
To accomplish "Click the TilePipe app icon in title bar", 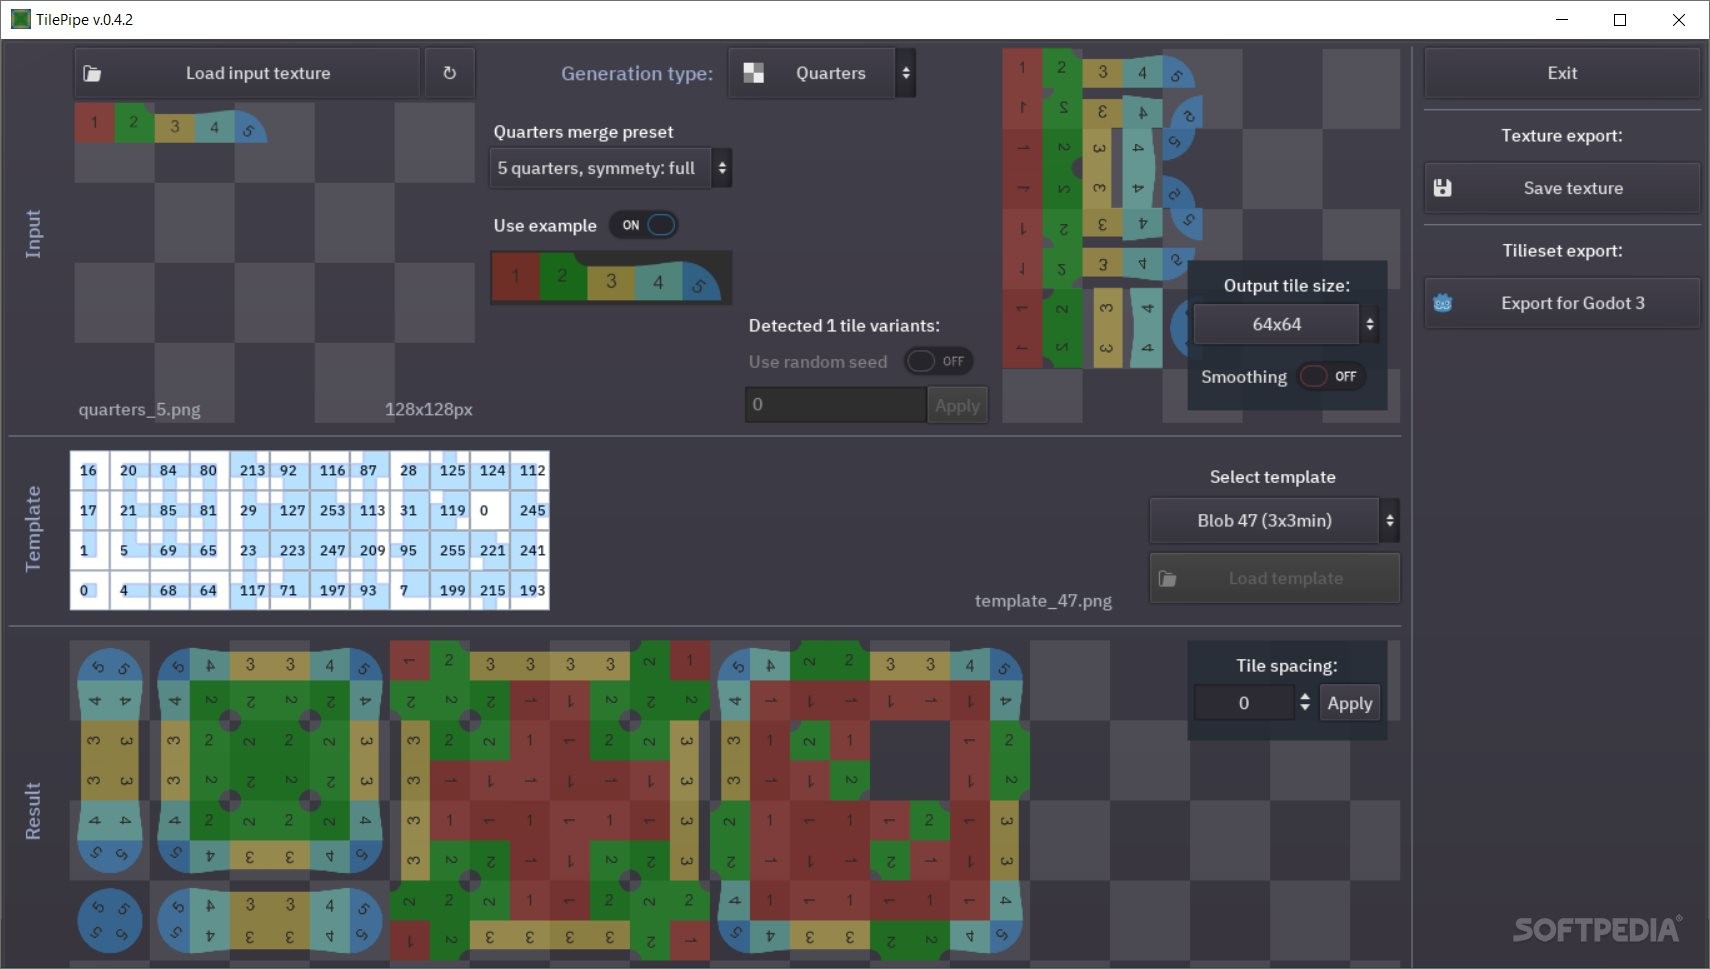I will 20,19.
